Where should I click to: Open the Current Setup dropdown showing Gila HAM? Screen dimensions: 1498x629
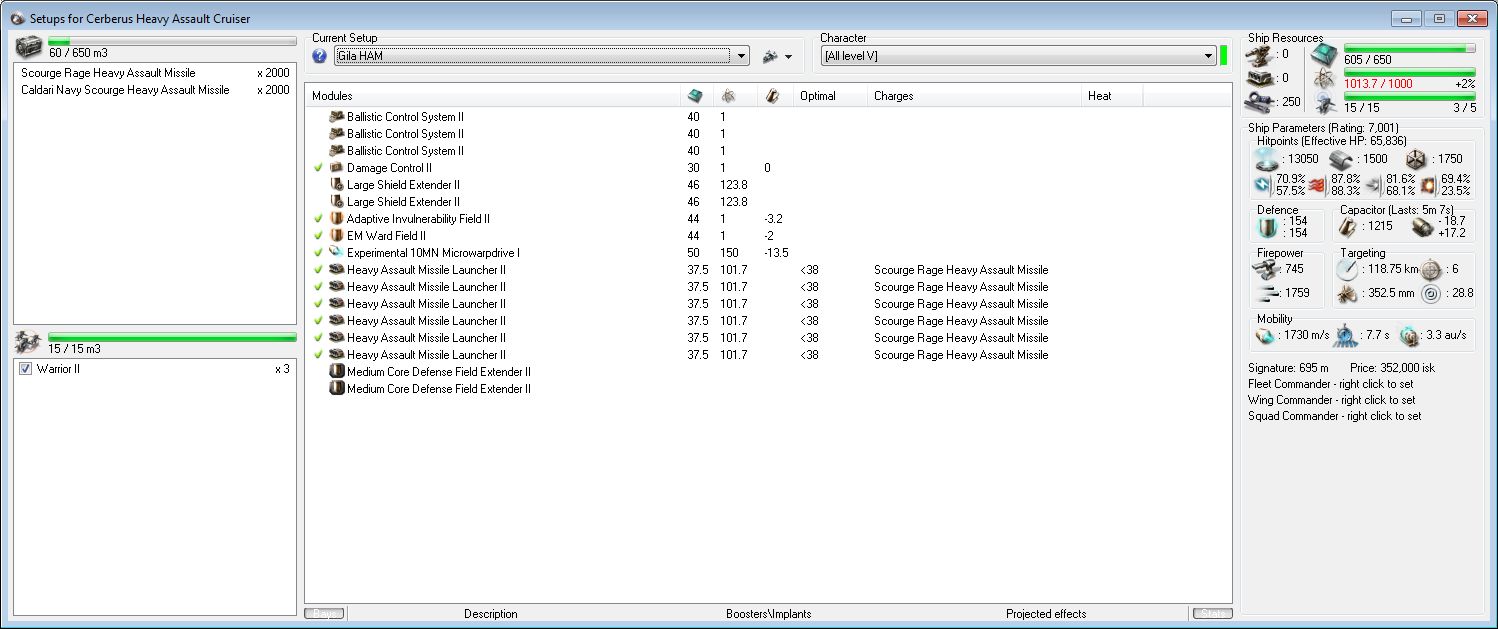click(742, 57)
